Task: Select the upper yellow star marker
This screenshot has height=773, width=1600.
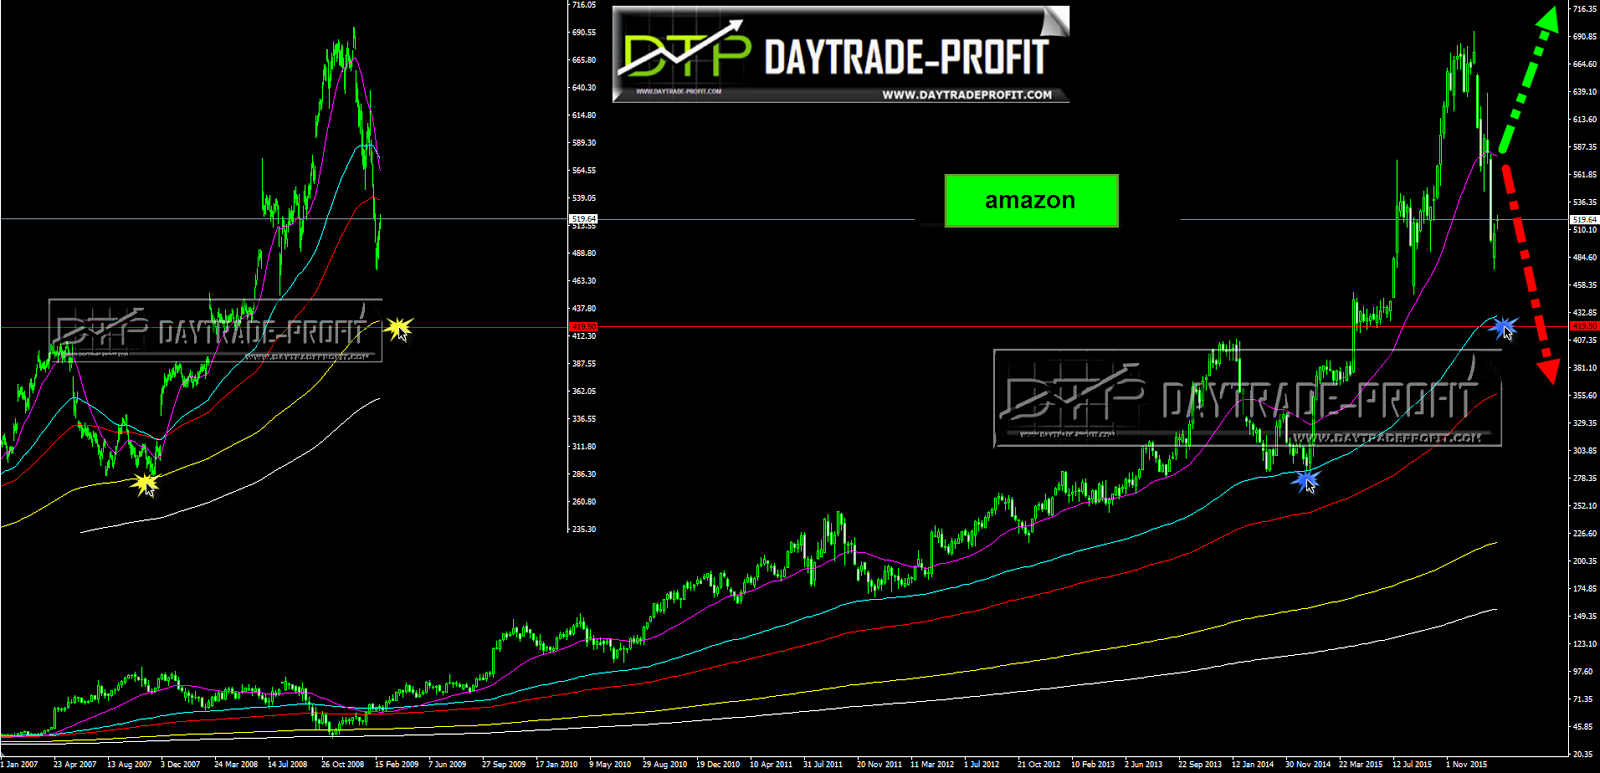Action: coord(399,327)
